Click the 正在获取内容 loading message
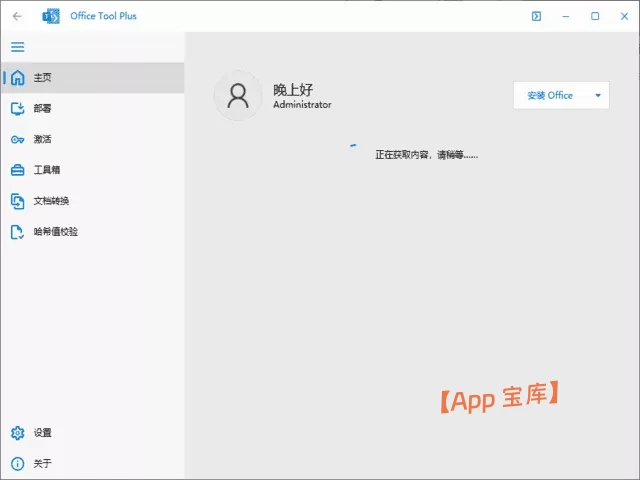640x480 pixels. [x=427, y=155]
